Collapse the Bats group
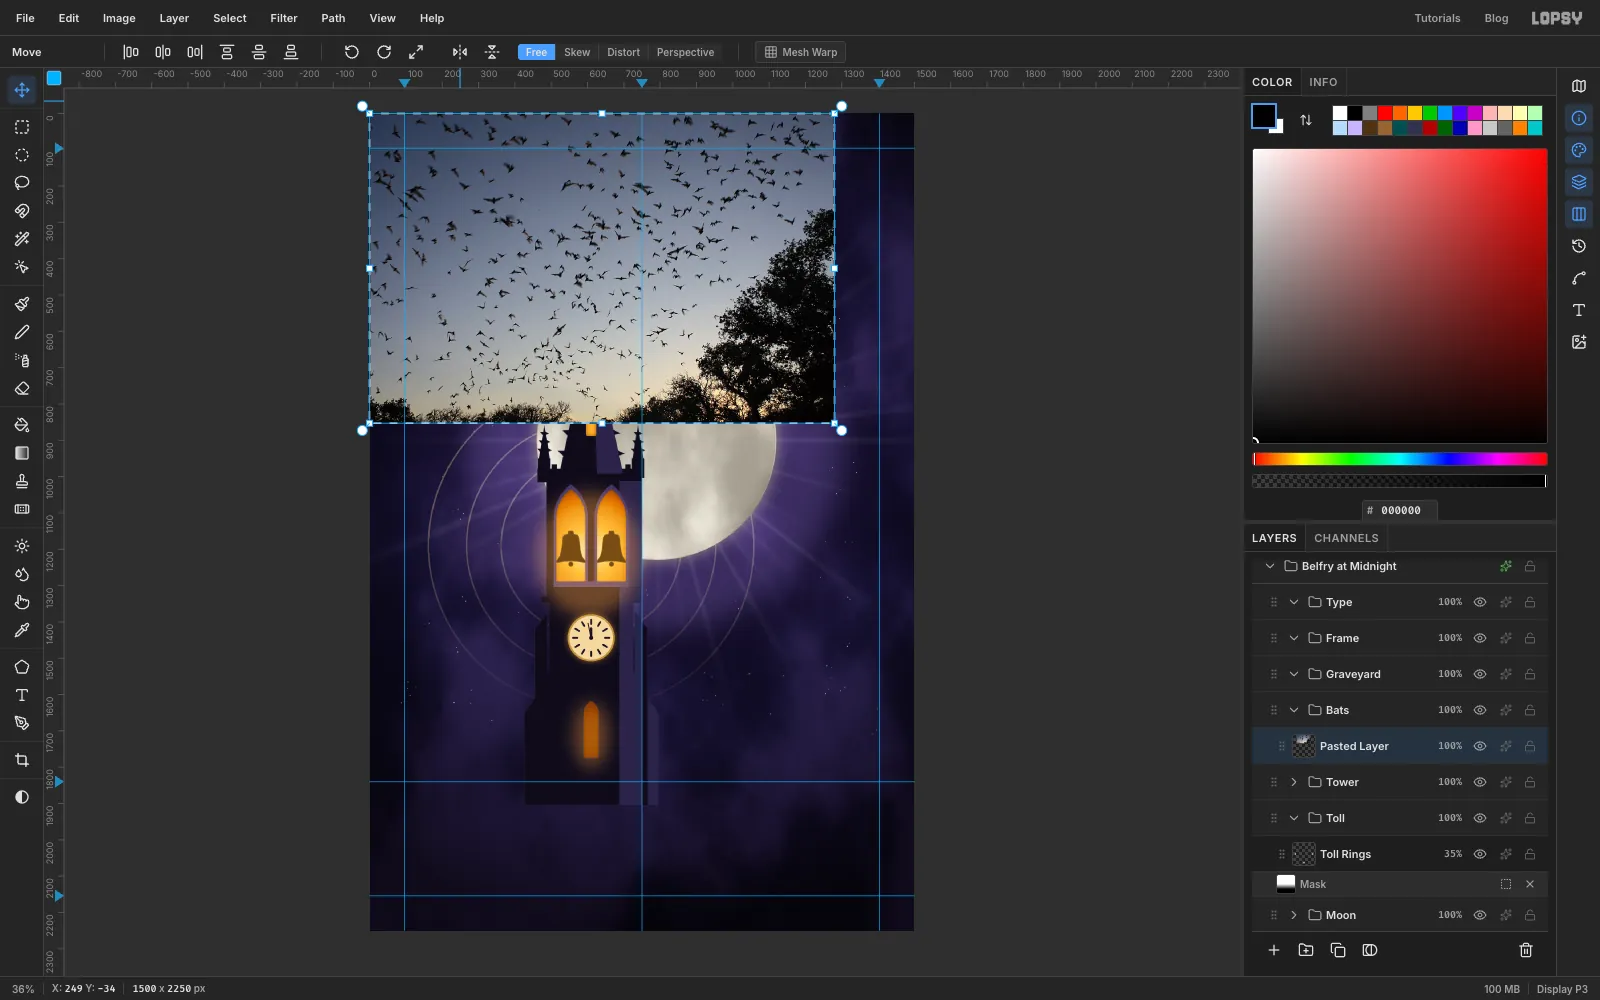The height and width of the screenshot is (1000, 1600). (x=1294, y=710)
